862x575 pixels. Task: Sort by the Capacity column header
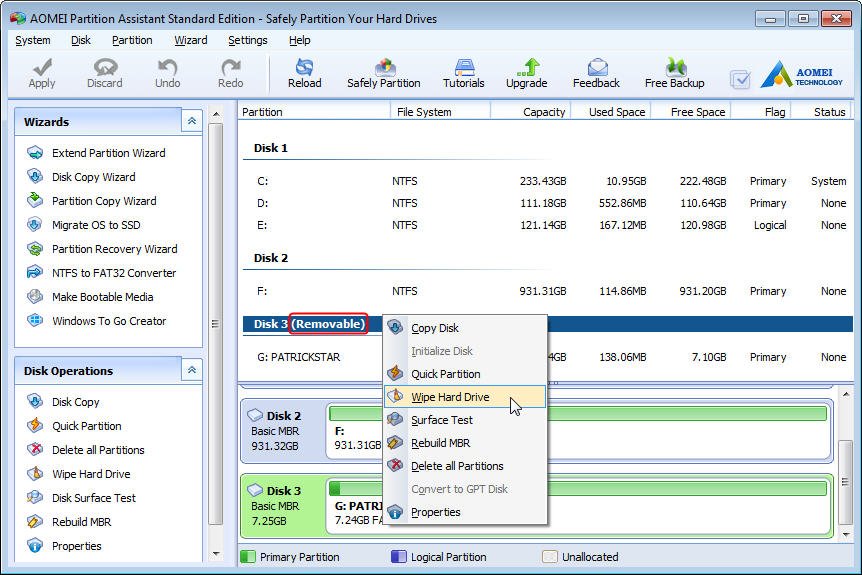point(543,112)
